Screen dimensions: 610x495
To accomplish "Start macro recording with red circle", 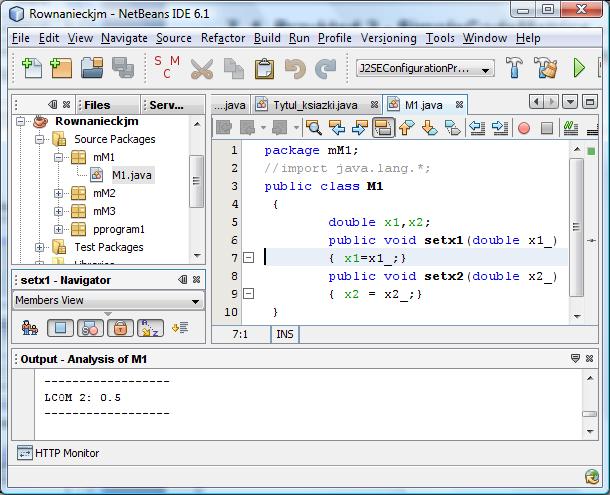I will (524, 128).
